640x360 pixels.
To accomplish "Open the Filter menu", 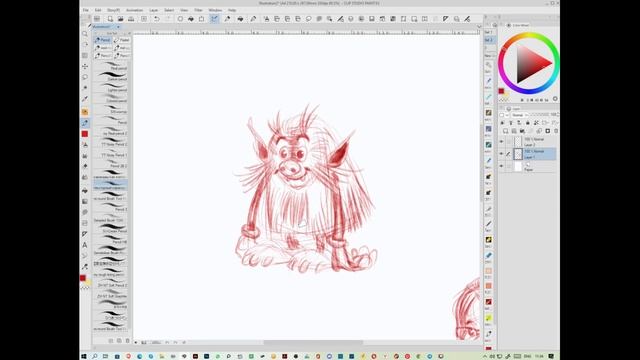I will [198, 10].
